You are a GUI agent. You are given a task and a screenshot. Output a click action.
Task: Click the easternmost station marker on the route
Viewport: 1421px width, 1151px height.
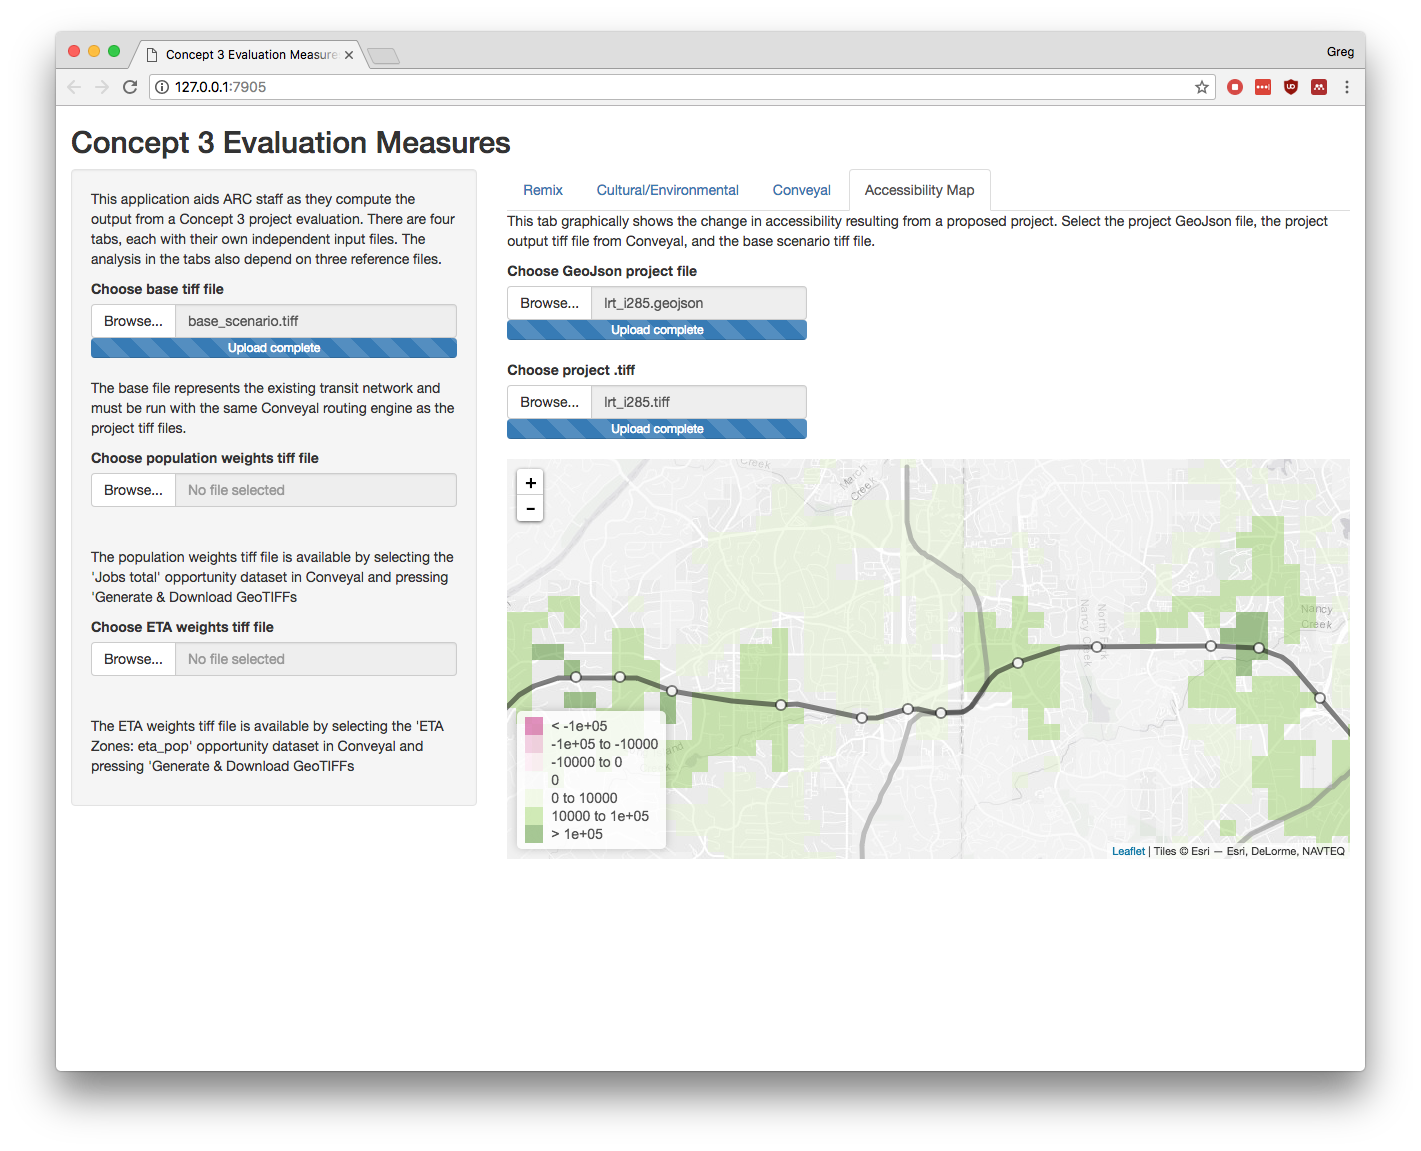[1319, 698]
